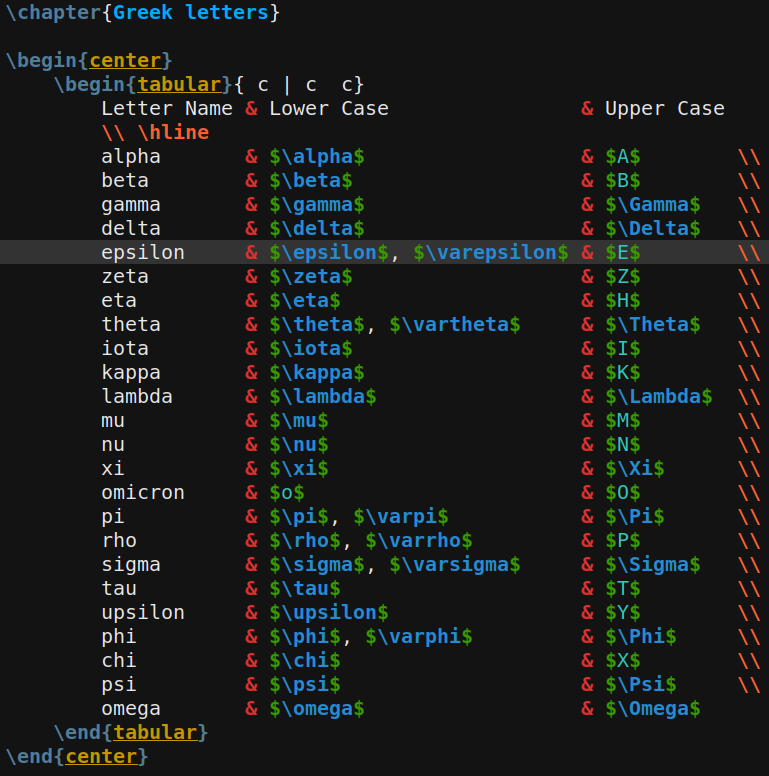Image resolution: width=769 pixels, height=776 pixels.
Task: Click the 'Upper Case' header text
Action: 665,108
